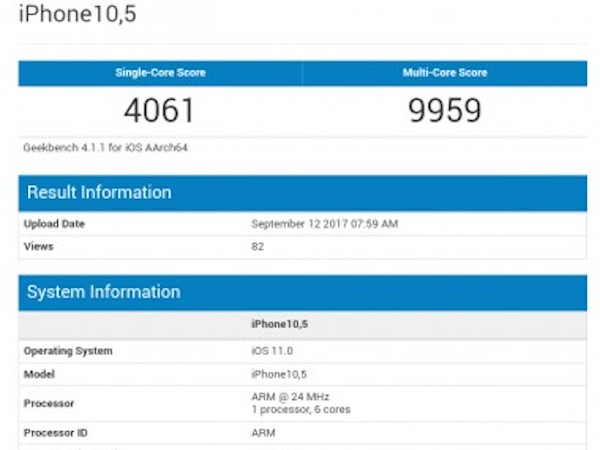The width and height of the screenshot is (600, 450).
Task: Click the September 12 2017 07:59 AM date
Action: 324,224
